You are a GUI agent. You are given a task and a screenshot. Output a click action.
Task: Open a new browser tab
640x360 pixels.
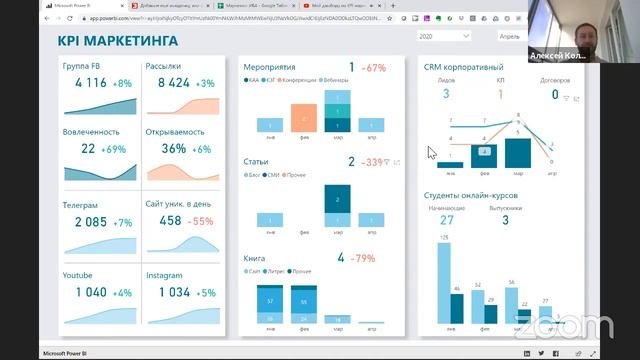(x=393, y=6)
